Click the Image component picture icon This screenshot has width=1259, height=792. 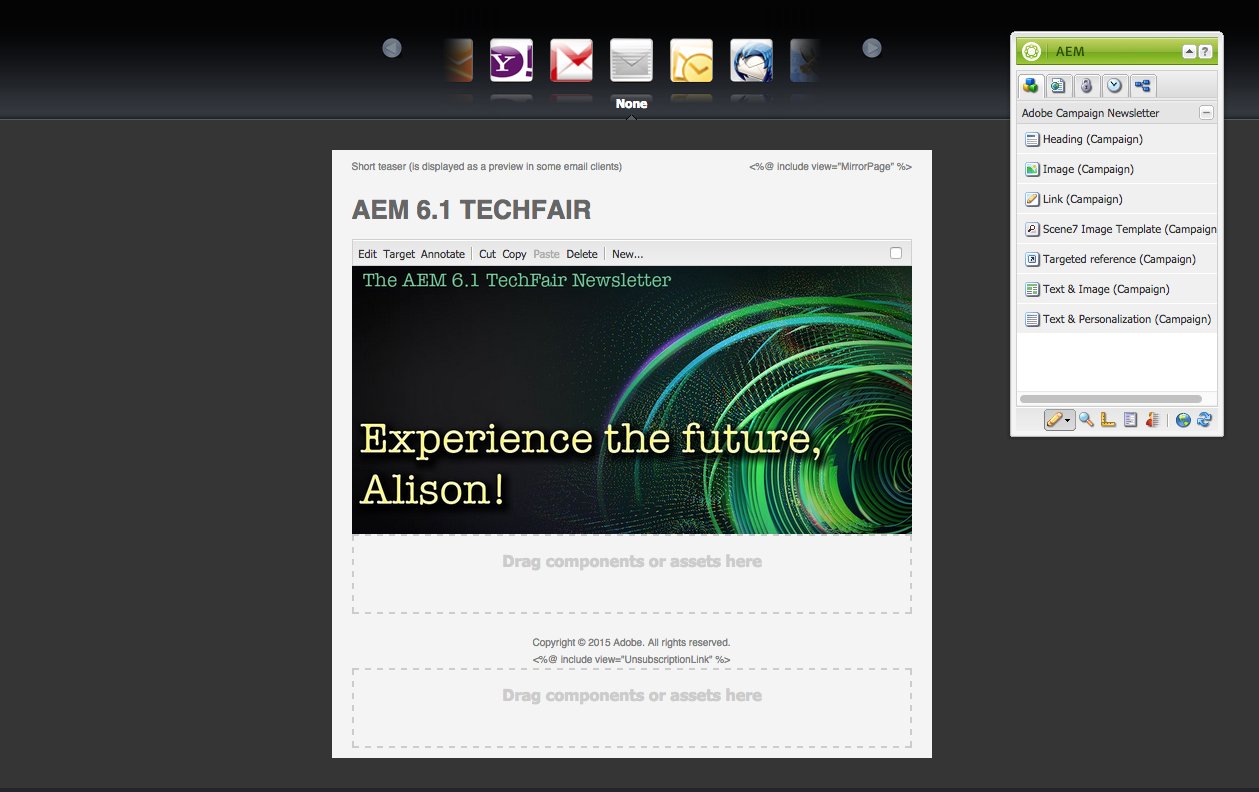click(1032, 170)
